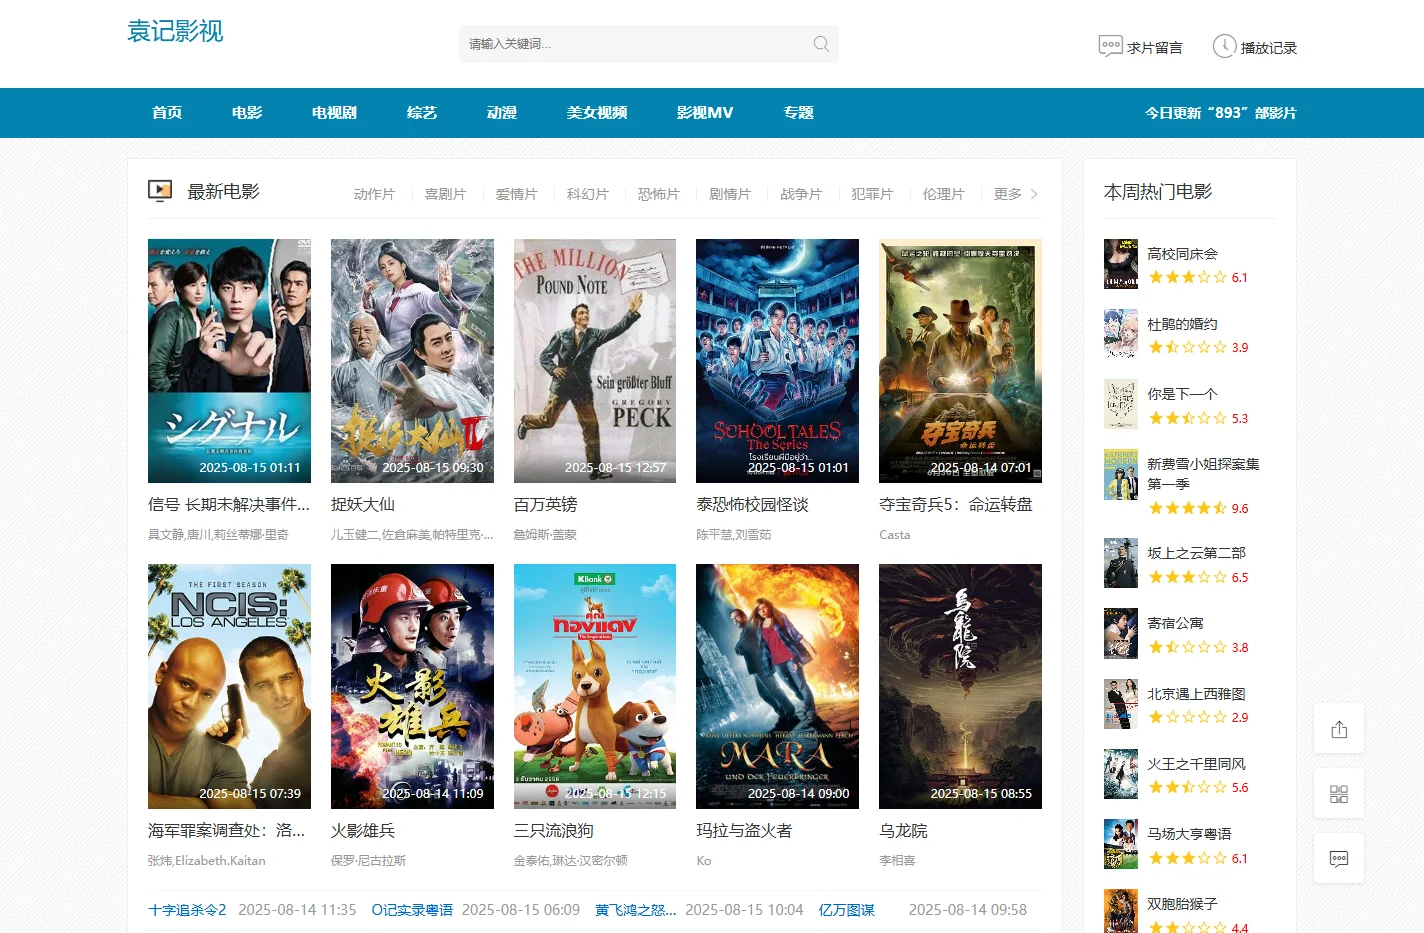Screen dimensions: 1424x933
Task: Open the 求片留言 message icon
Action: (x=1110, y=46)
